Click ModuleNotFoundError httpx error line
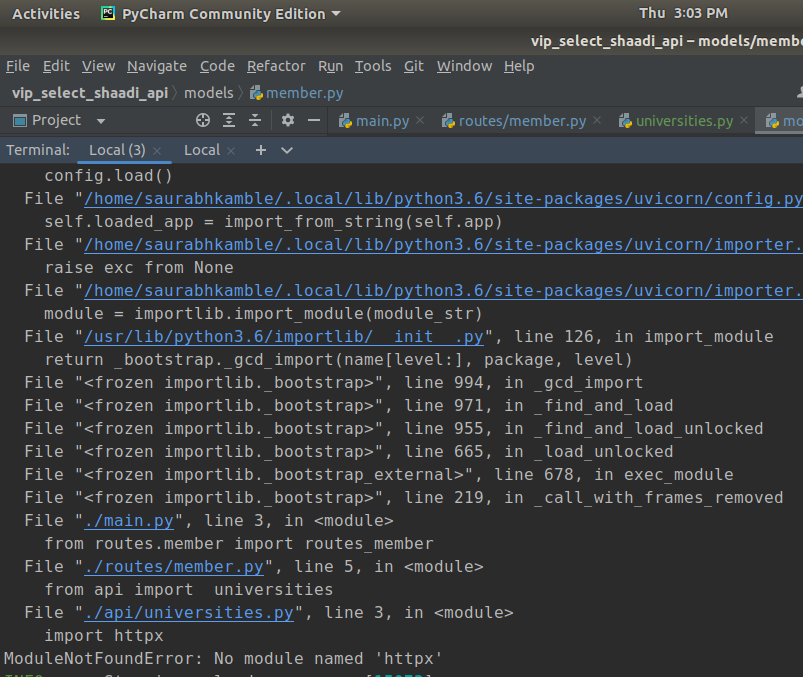 pyautogui.click(x=223, y=659)
